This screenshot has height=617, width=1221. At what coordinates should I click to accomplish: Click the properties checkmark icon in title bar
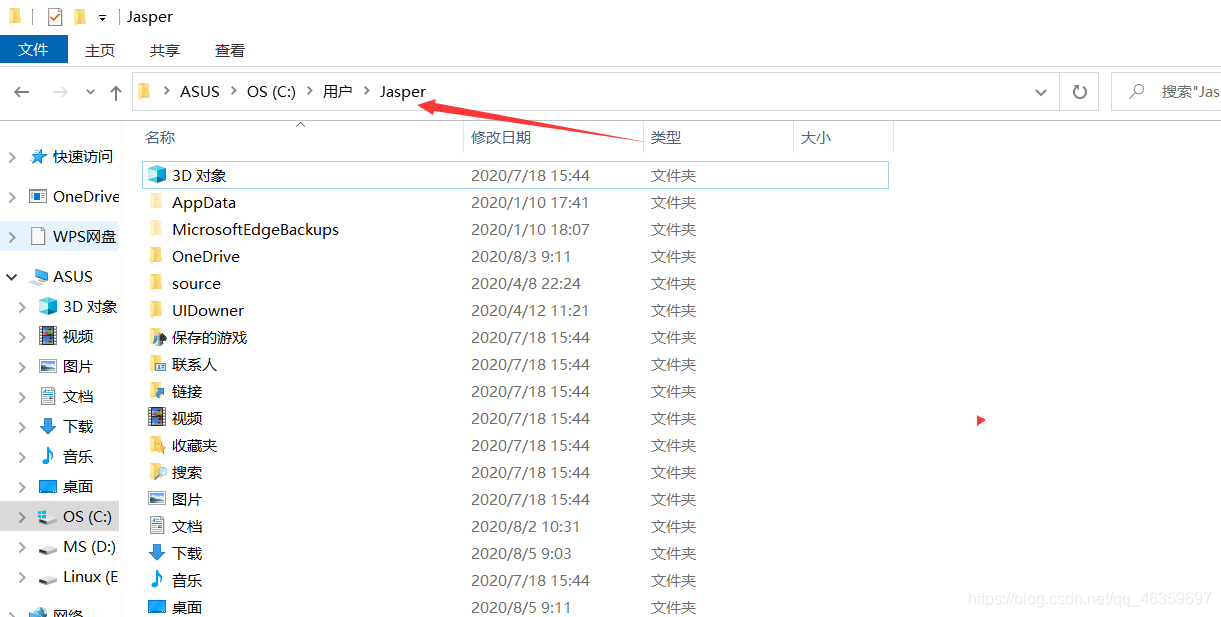pyautogui.click(x=55, y=17)
